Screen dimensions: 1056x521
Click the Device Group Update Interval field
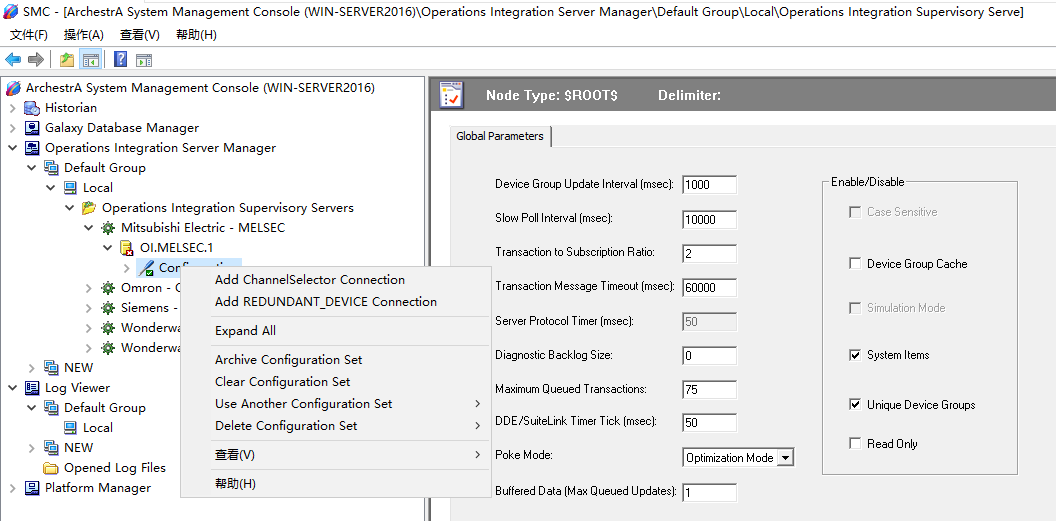pyautogui.click(x=709, y=185)
